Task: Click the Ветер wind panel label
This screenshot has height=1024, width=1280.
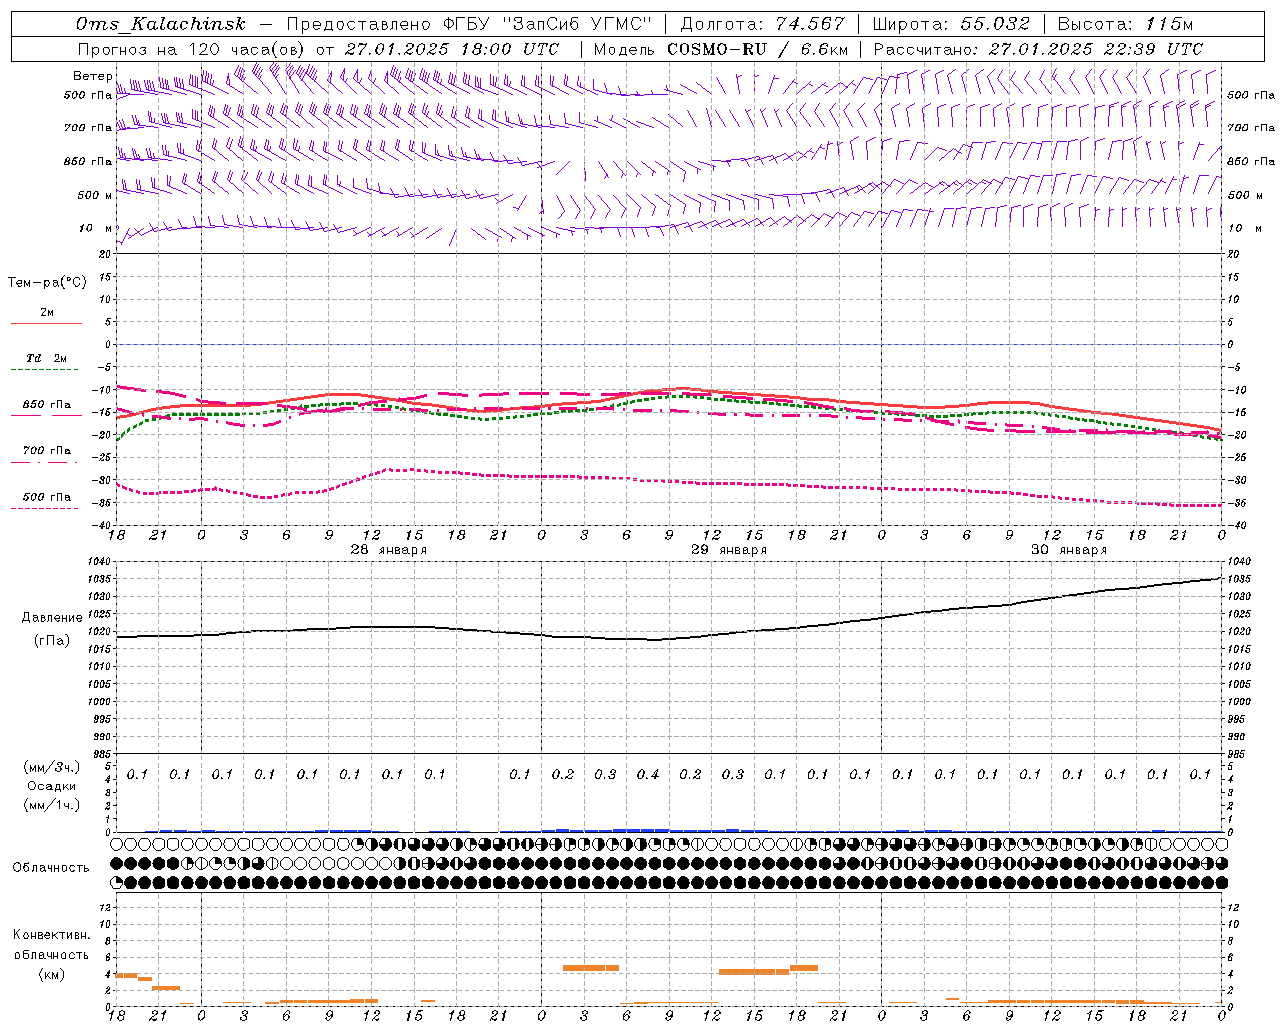Action: 92,76
